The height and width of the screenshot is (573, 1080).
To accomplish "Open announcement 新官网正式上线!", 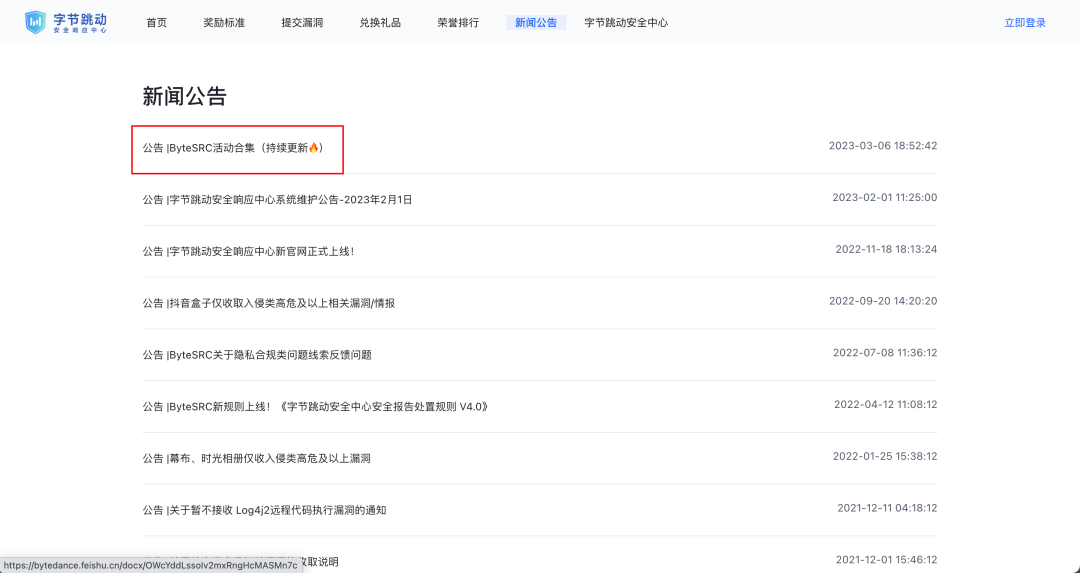I will click(x=249, y=251).
